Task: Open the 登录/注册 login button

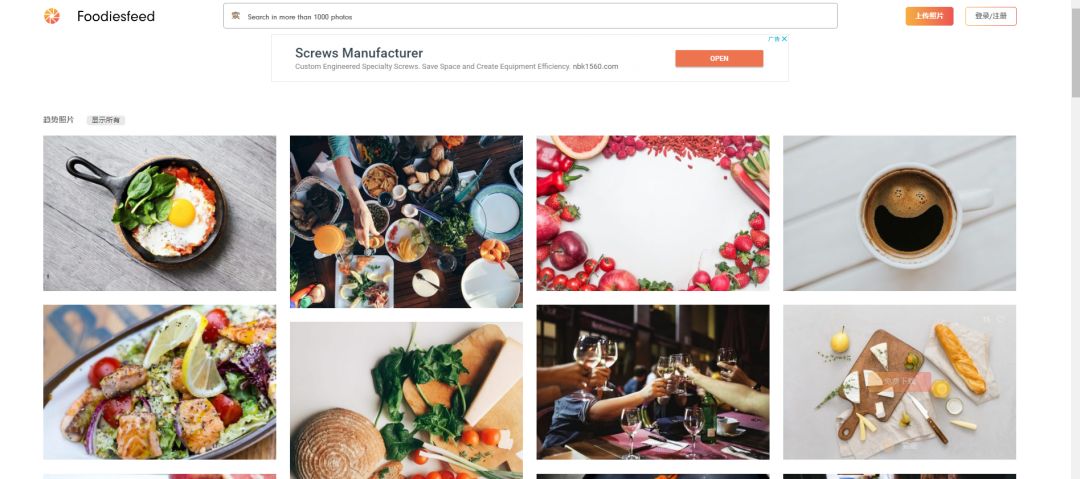Action: pyautogui.click(x=990, y=16)
